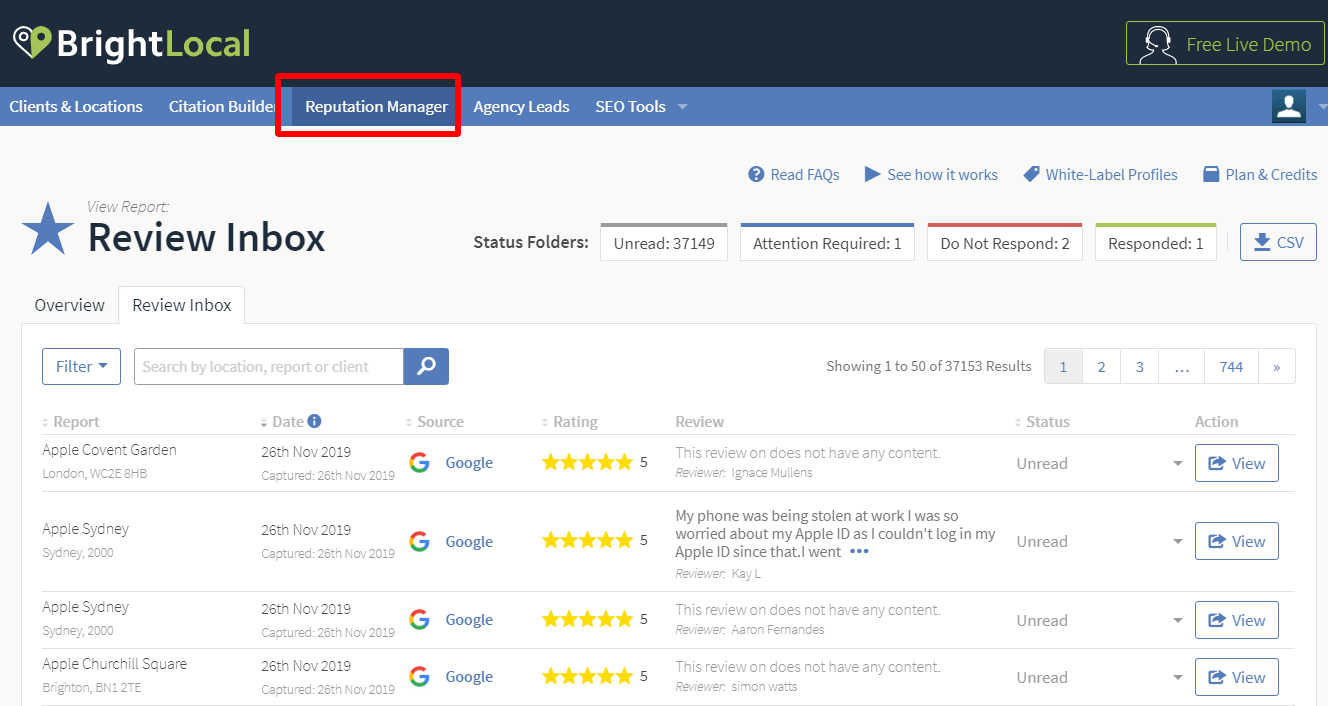Open the See how it works link
This screenshot has width=1328, height=706.
point(931,175)
